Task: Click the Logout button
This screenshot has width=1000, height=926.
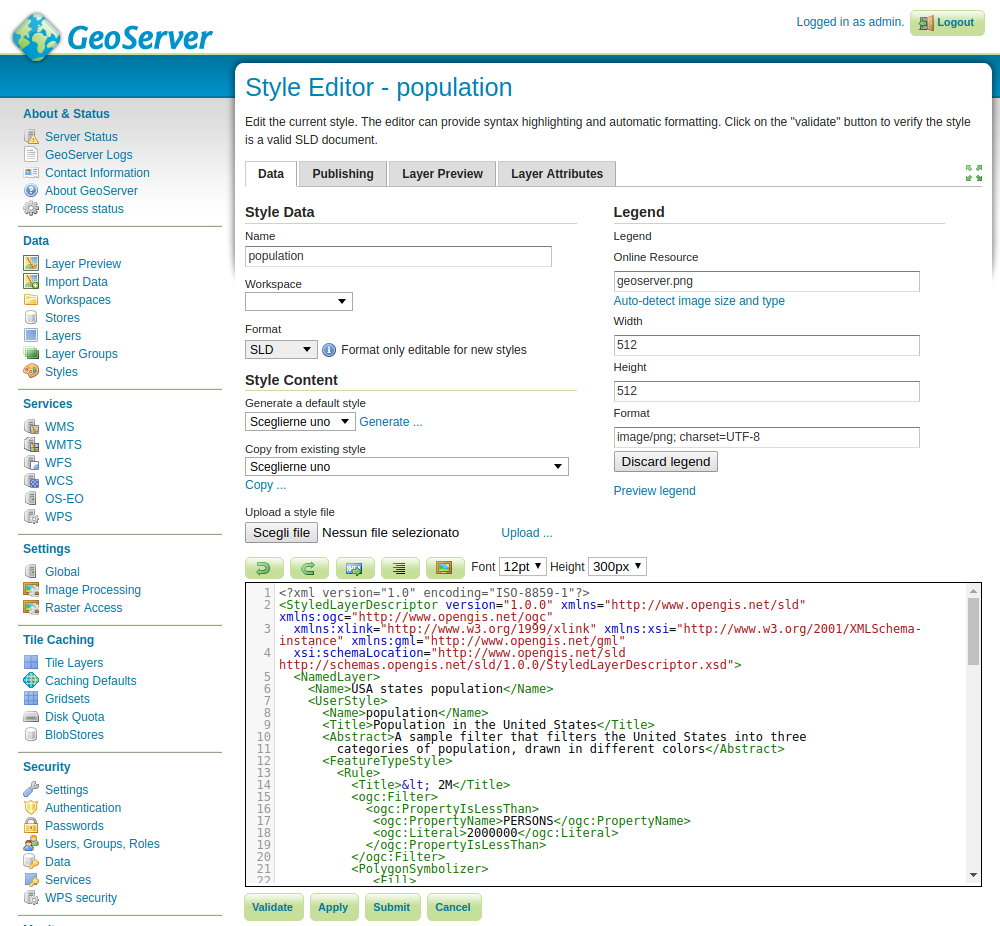Action: tap(947, 22)
